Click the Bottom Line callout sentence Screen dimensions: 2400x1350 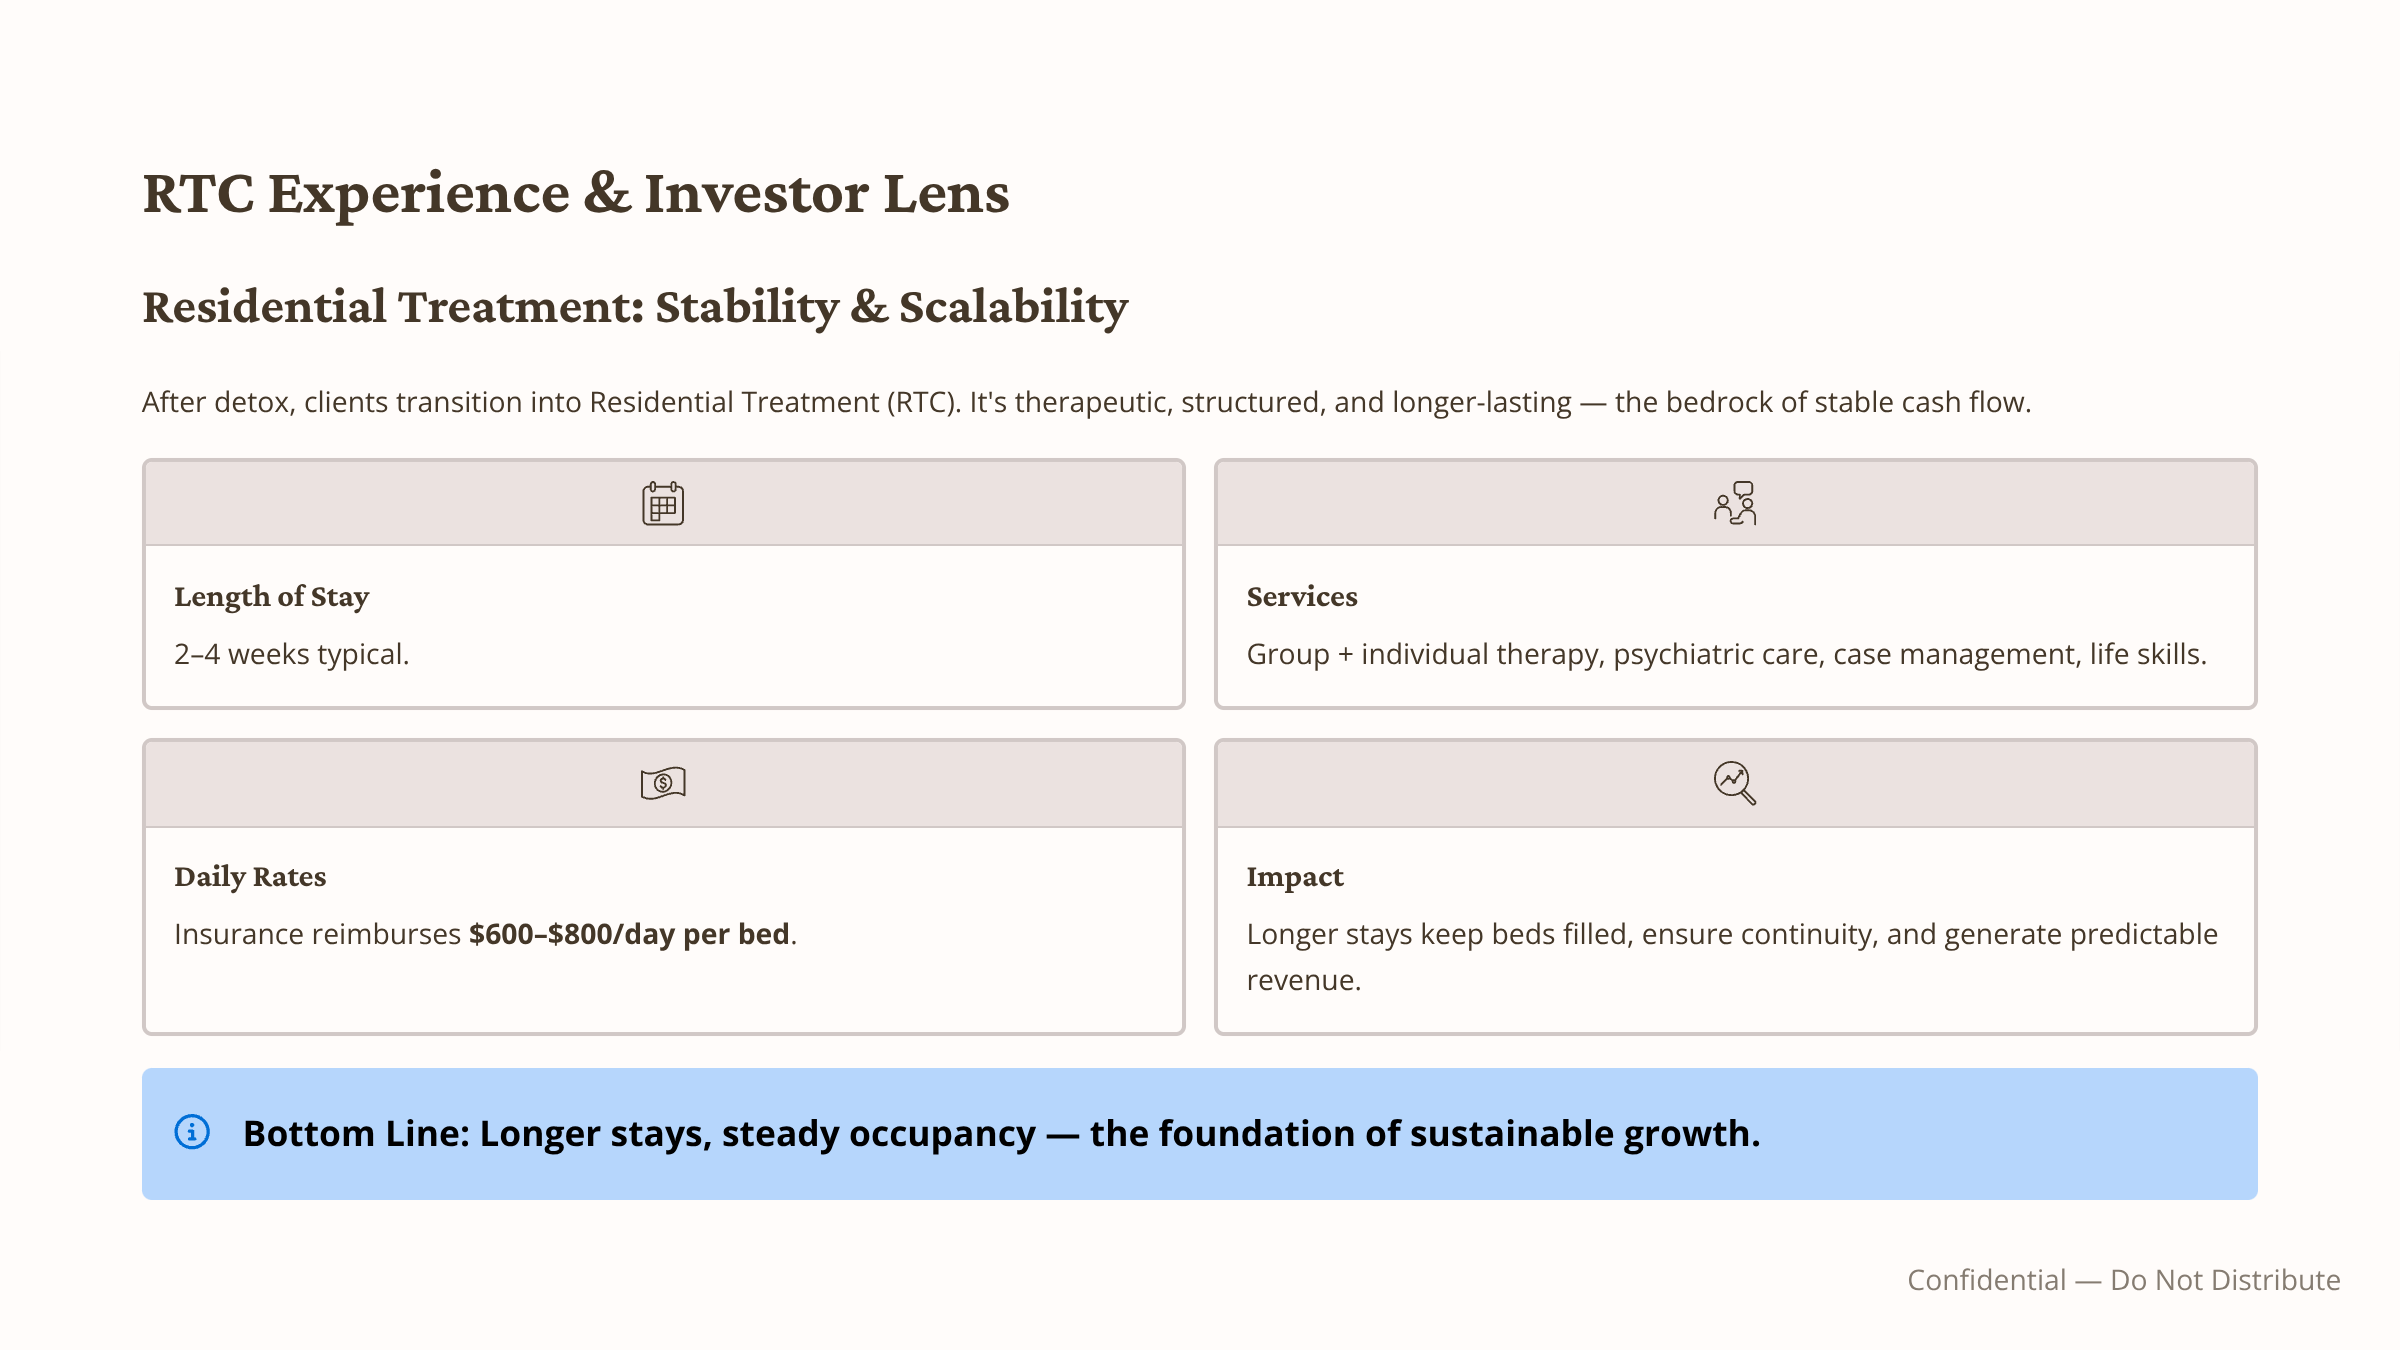pos(1001,1134)
